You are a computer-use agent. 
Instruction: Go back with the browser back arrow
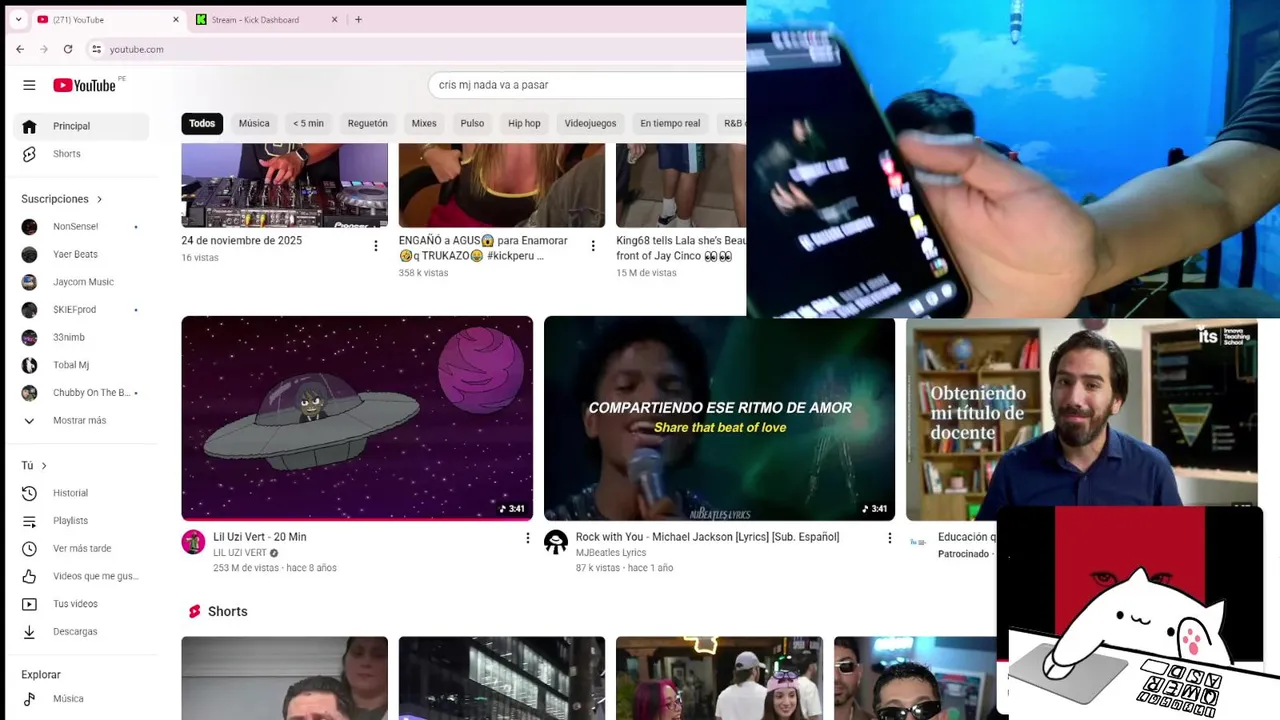[20, 49]
